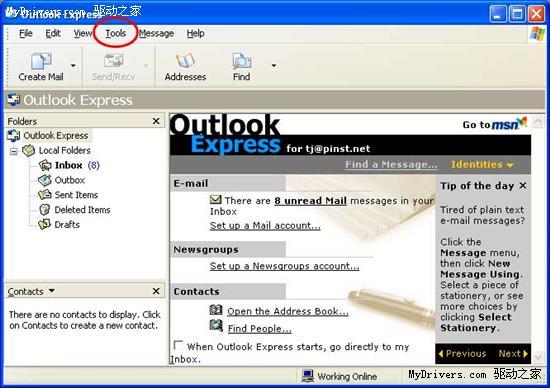Click the Outlook Express icon in folder tree
Image resolution: width=550 pixels, height=388 pixels.
click(x=14, y=135)
